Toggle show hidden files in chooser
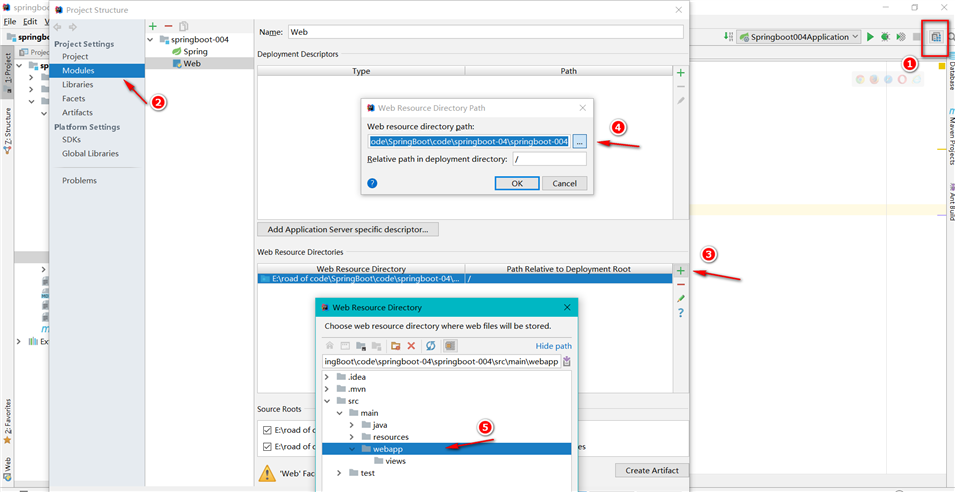The height and width of the screenshot is (492, 955). pyautogui.click(x=450, y=346)
